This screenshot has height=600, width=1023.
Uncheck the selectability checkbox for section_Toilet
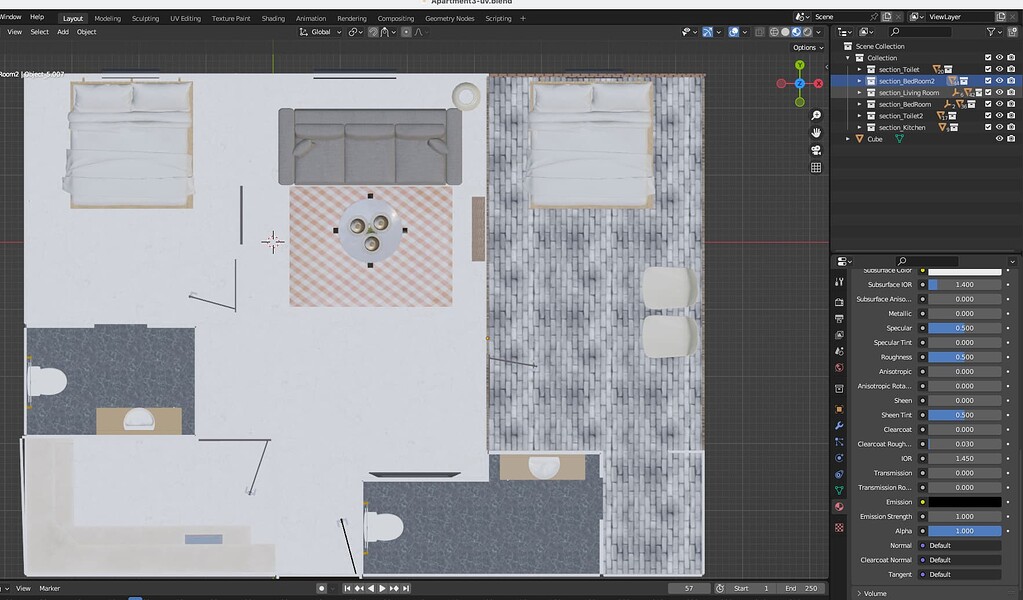click(x=988, y=69)
